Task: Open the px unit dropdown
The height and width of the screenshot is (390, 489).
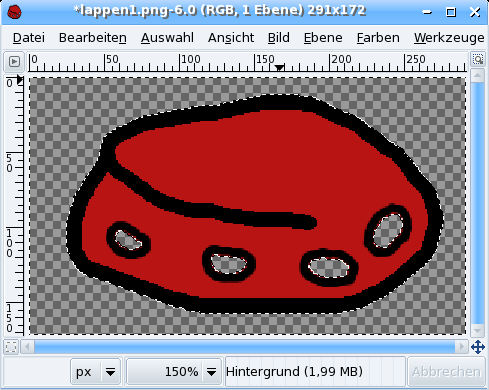Action: click(x=95, y=371)
